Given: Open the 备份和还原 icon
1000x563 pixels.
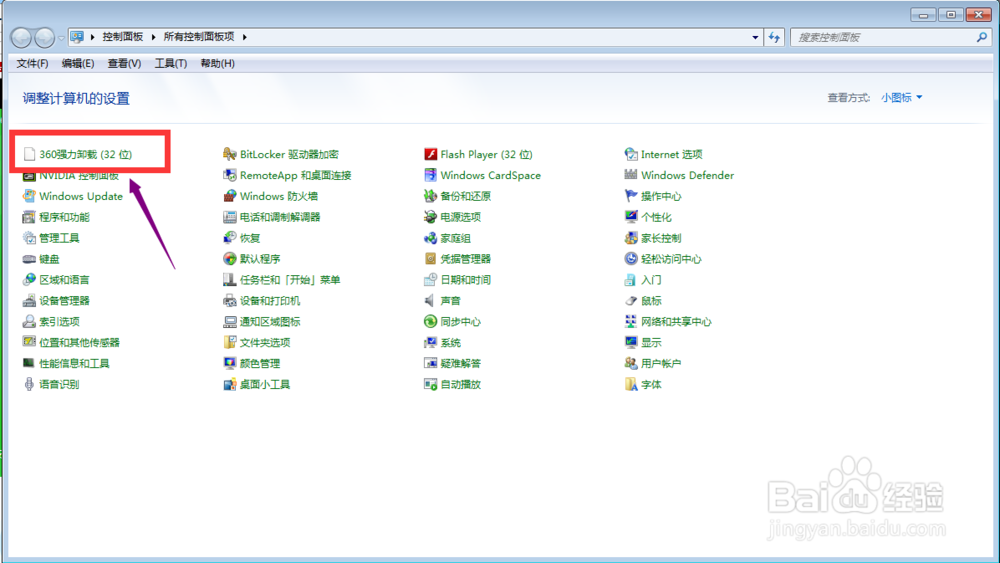Looking at the screenshot, I should (x=430, y=196).
